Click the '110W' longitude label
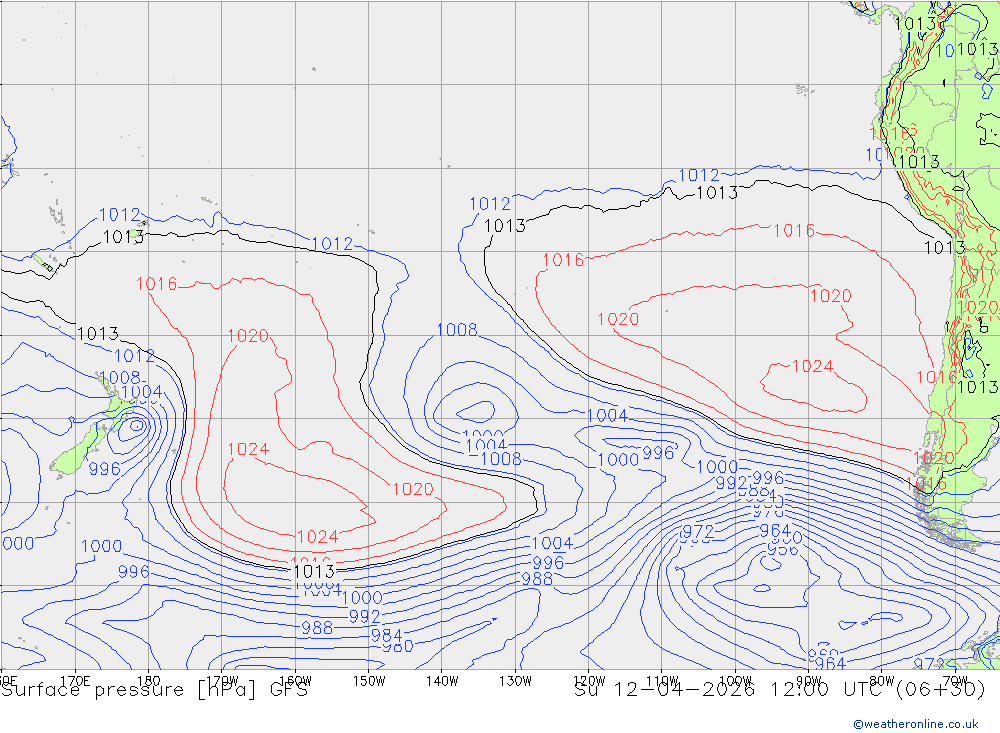Screen dimensions: 1000x733 (662, 681)
